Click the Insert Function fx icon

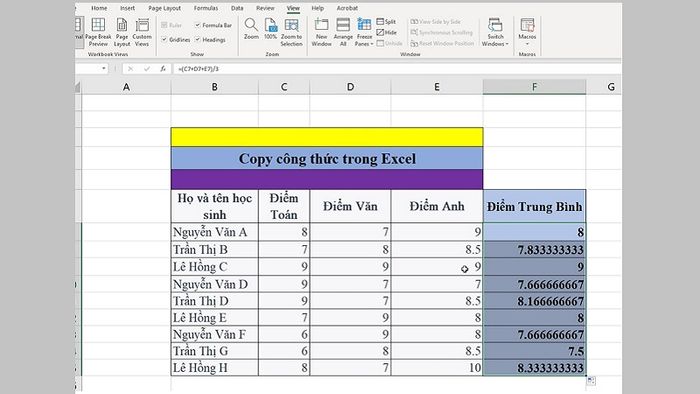[x=163, y=69]
